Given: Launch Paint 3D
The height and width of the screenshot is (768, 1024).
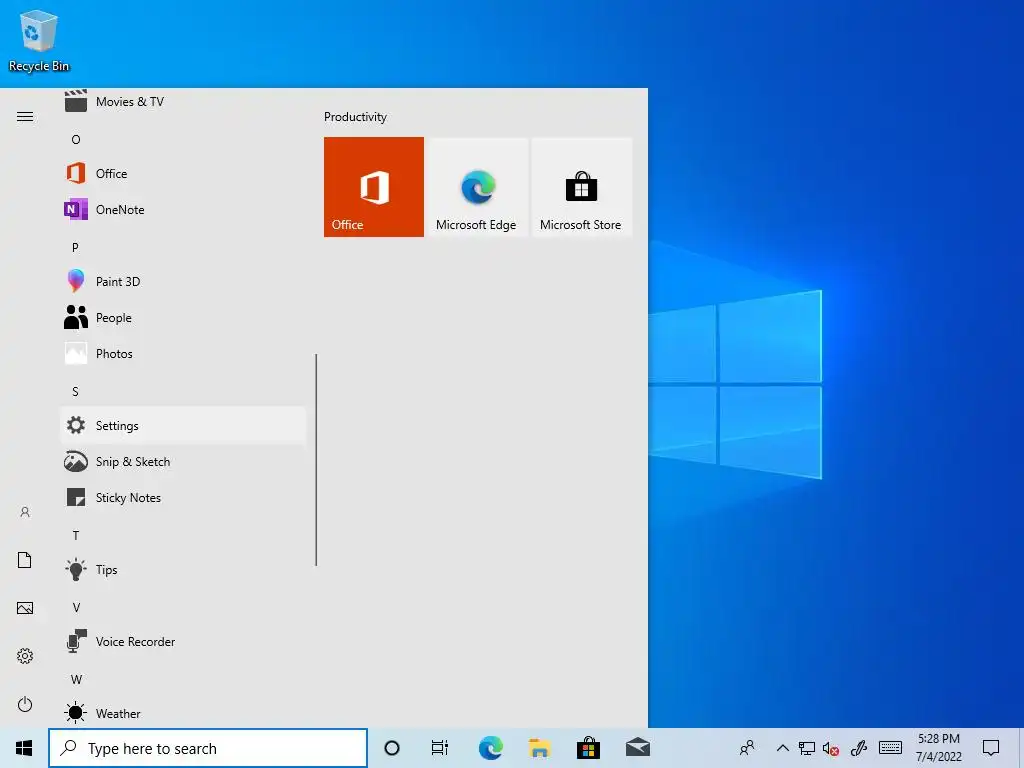Looking at the screenshot, I should [x=183, y=281].
